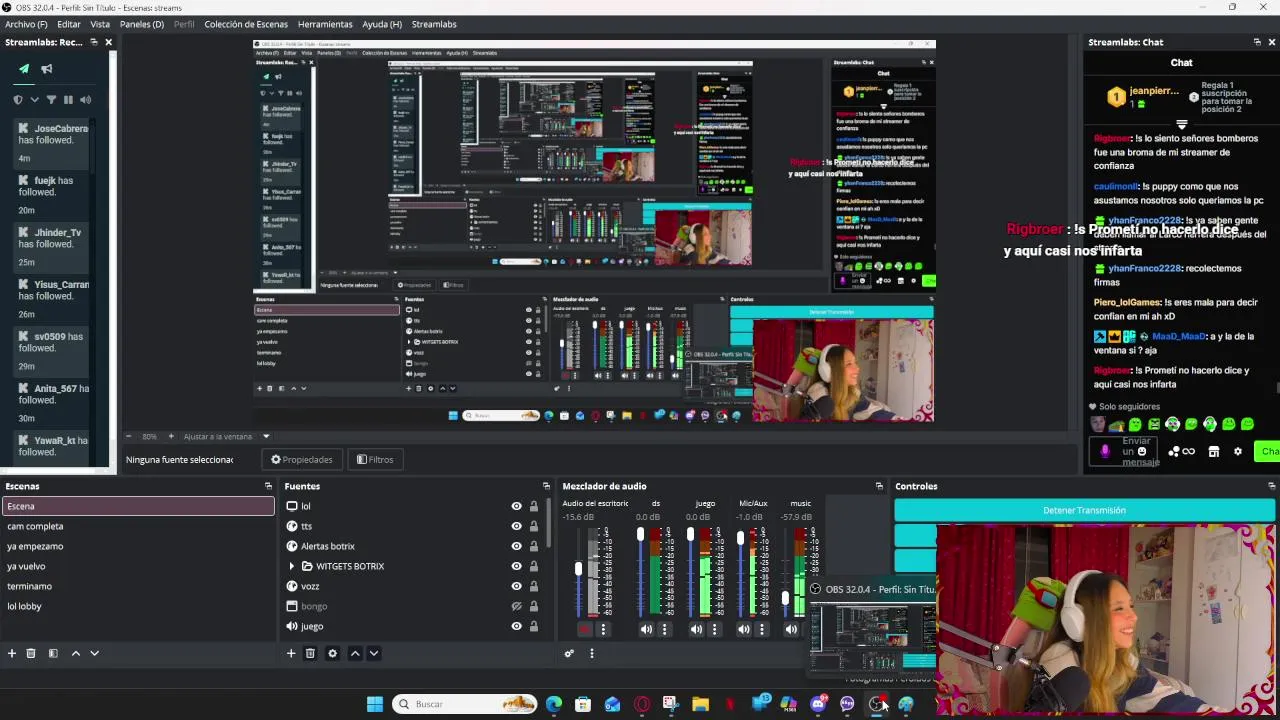Open chat settings gear in Streamlabs Chat

point(1237,452)
